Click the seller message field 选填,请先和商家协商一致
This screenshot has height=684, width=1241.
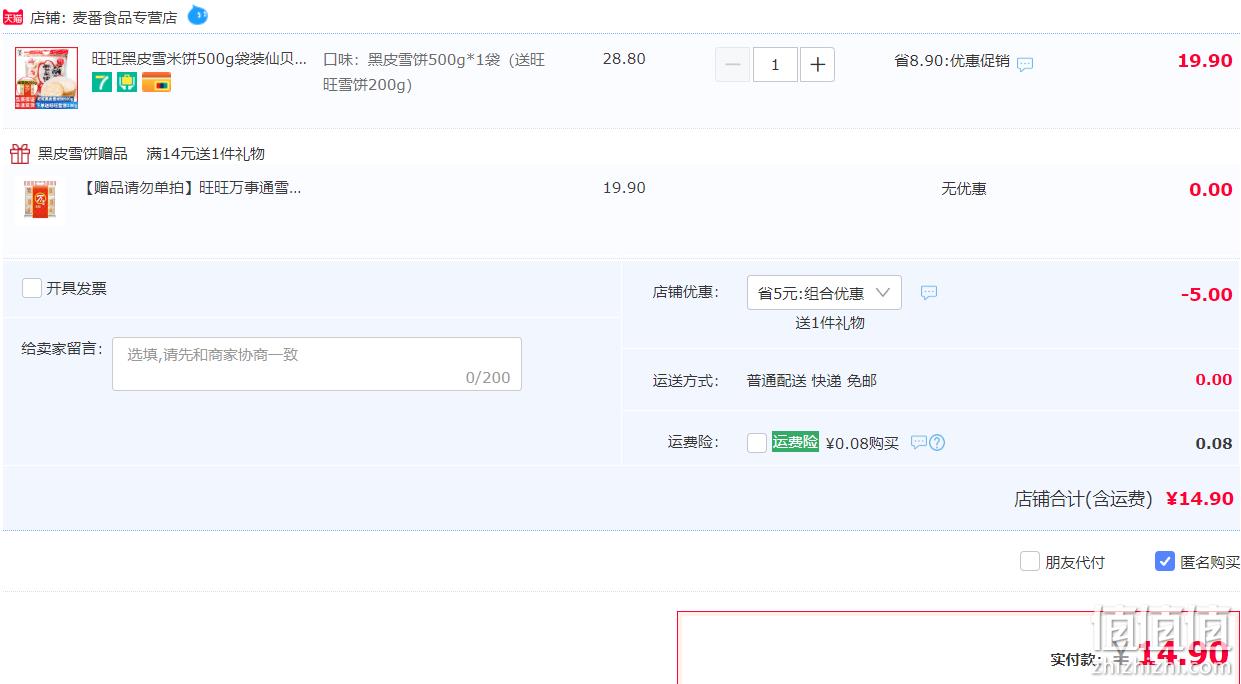[317, 364]
